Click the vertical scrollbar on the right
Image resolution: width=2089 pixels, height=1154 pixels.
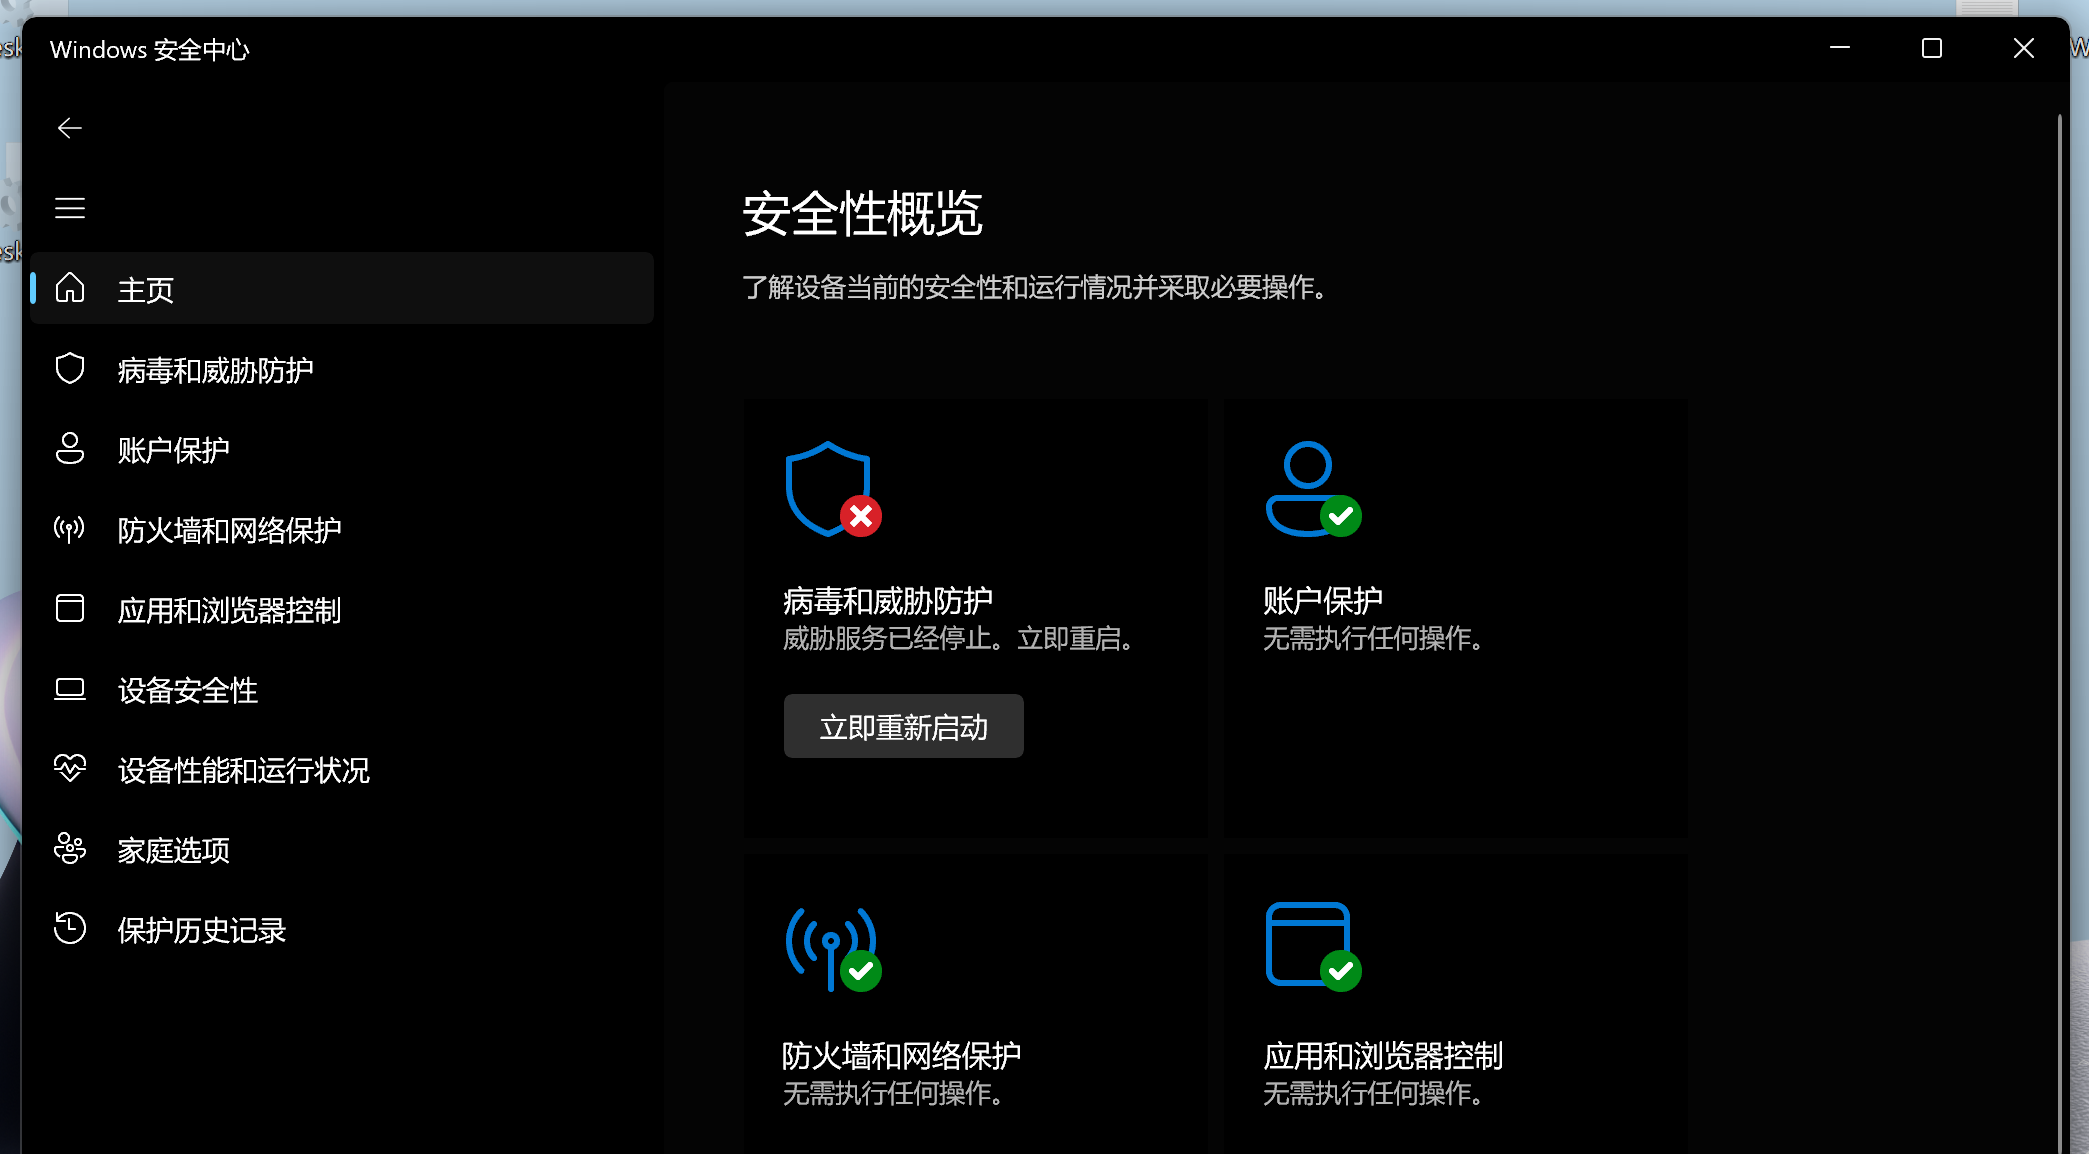(2060, 634)
